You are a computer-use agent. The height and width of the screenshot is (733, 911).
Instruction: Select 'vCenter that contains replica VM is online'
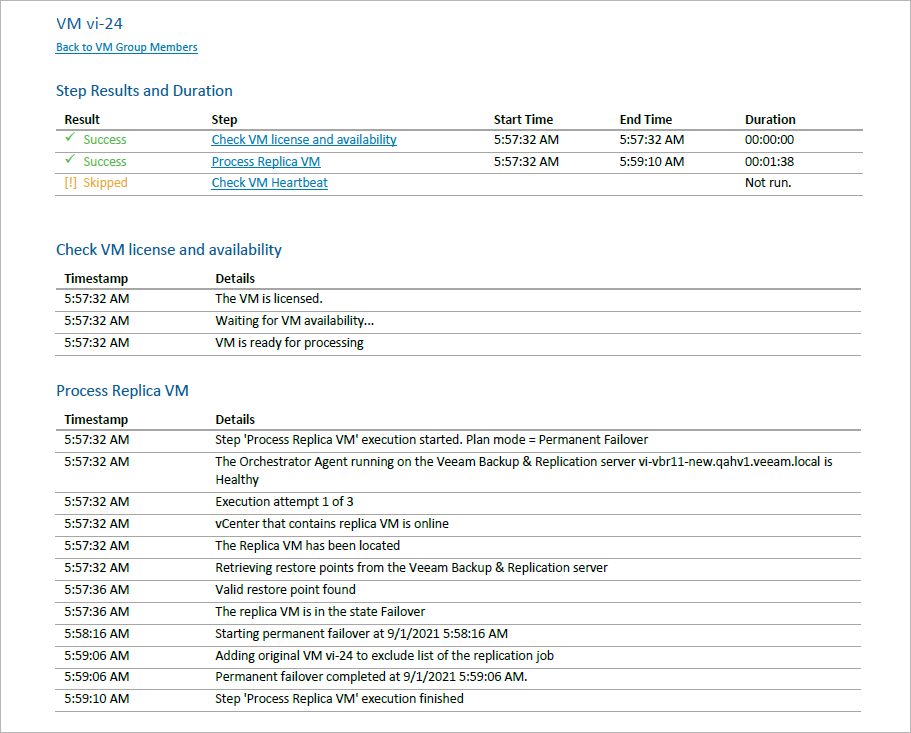click(x=332, y=524)
